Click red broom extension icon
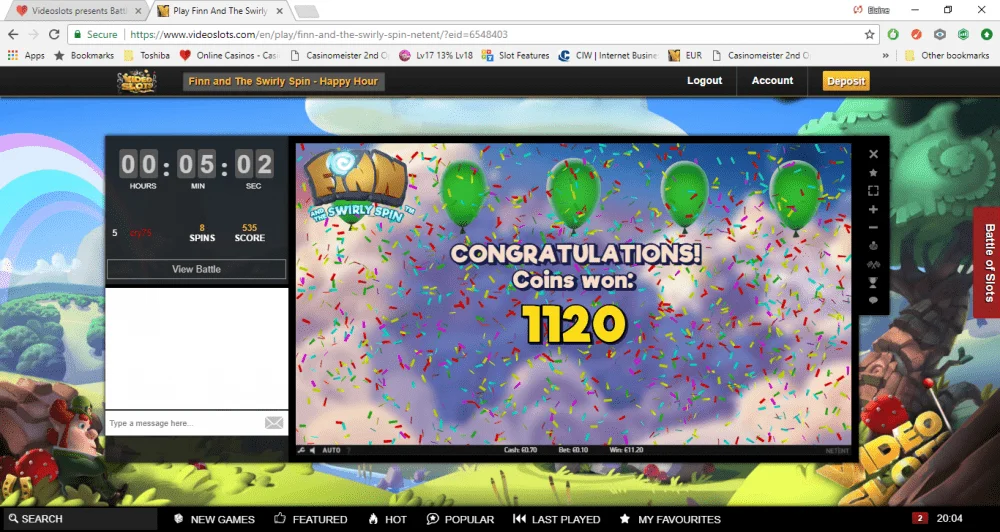1000x532 pixels. (916, 34)
